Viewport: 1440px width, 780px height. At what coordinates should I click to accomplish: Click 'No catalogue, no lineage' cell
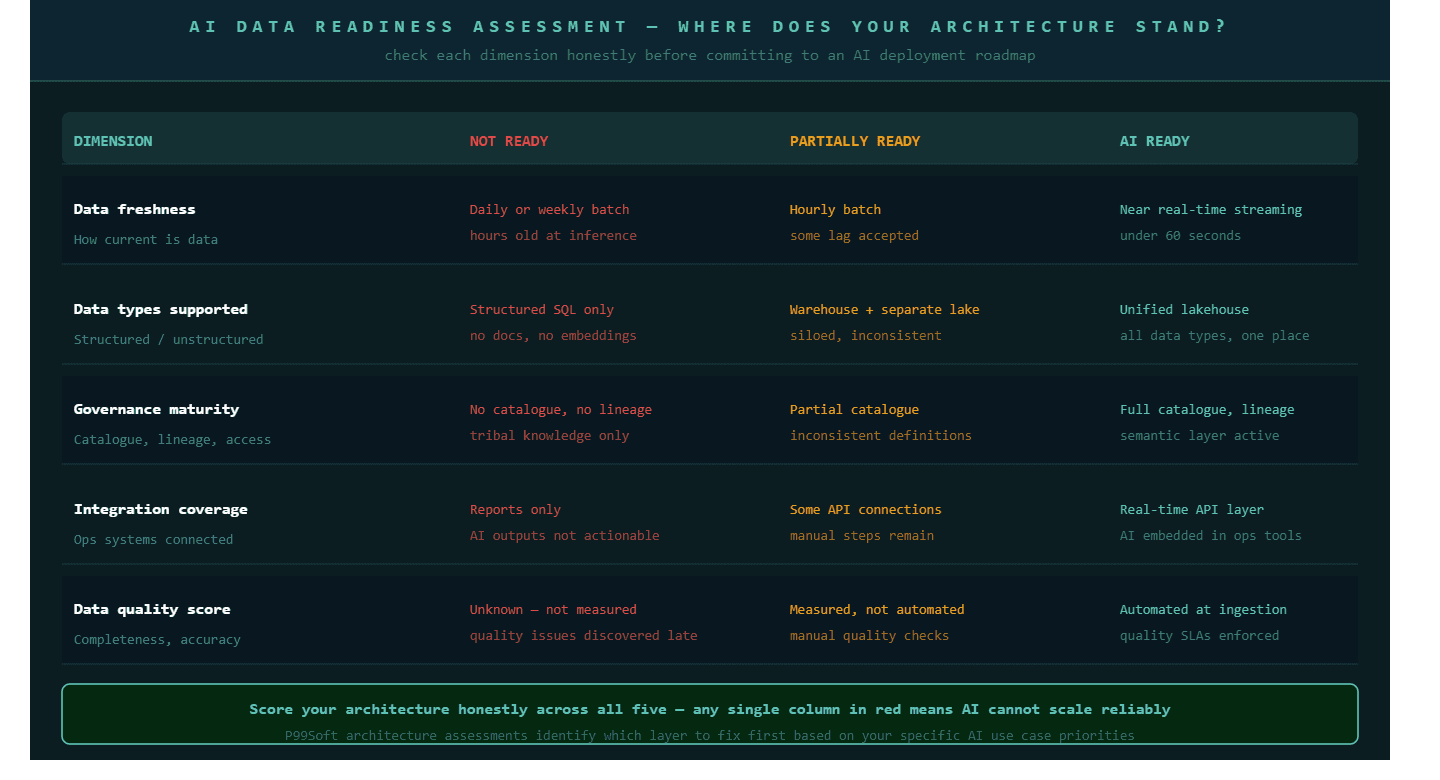click(x=561, y=409)
